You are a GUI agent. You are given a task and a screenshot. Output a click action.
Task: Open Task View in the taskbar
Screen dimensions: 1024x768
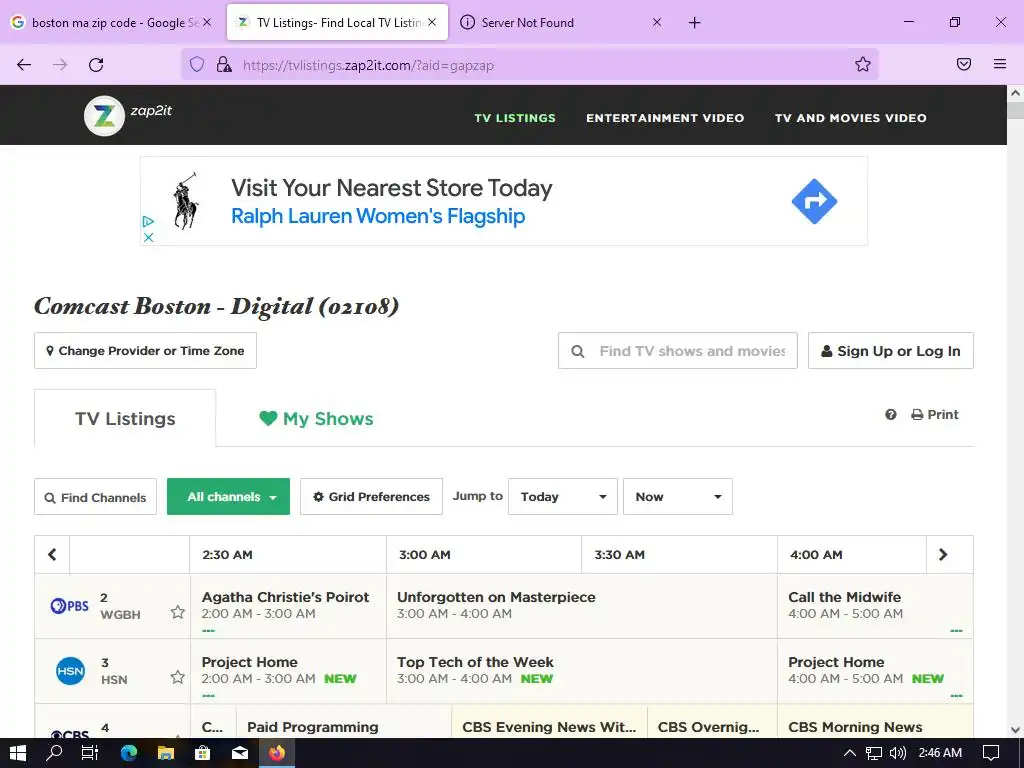89,753
